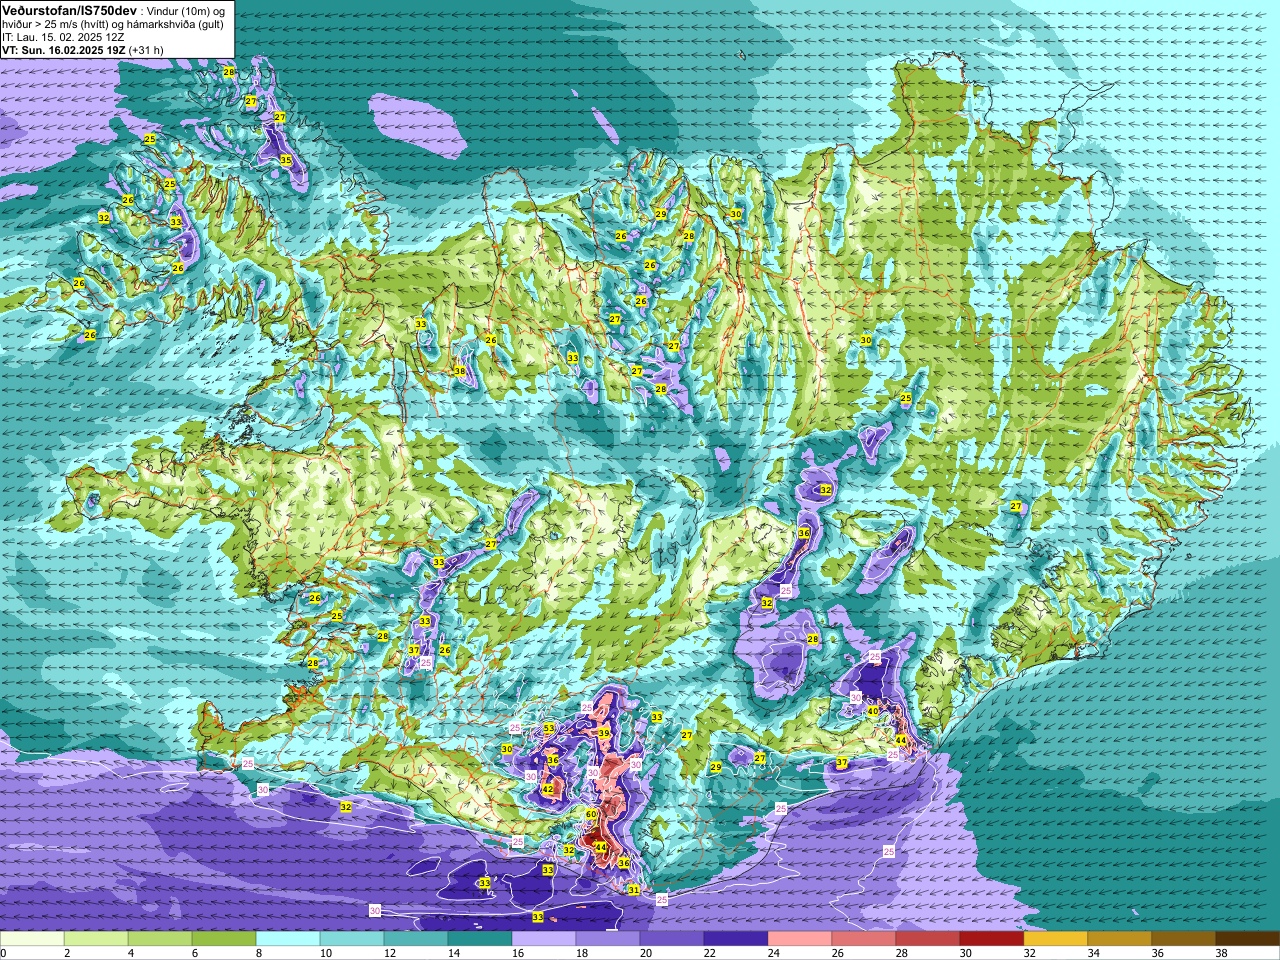Click the 6–8 m/s olive green legend swatch
1280x960 pixels.
click(x=224, y=939)
